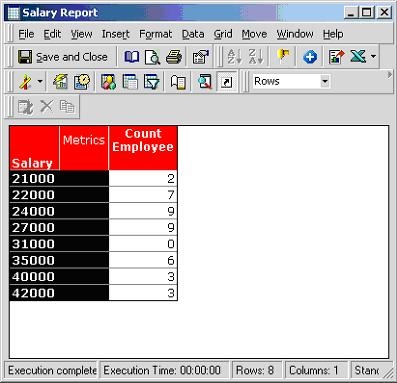Click the Salary column header
The image size is (397, 383).
(x=34, y=148)
